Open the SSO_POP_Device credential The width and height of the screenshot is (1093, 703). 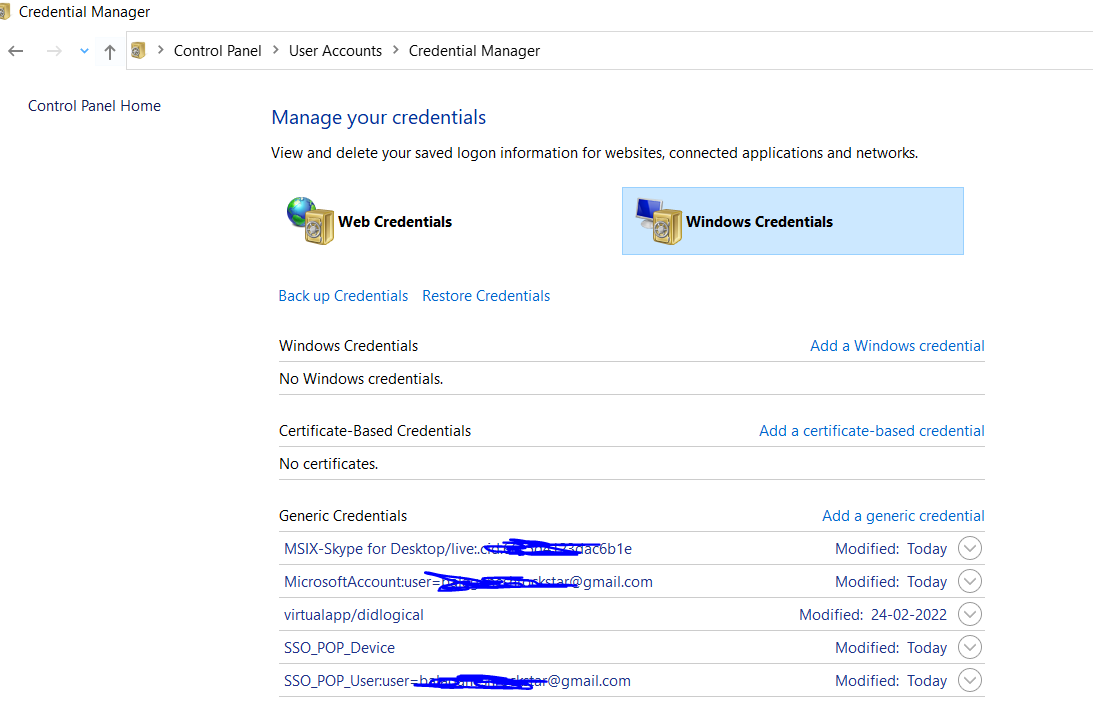coord(339,648)
